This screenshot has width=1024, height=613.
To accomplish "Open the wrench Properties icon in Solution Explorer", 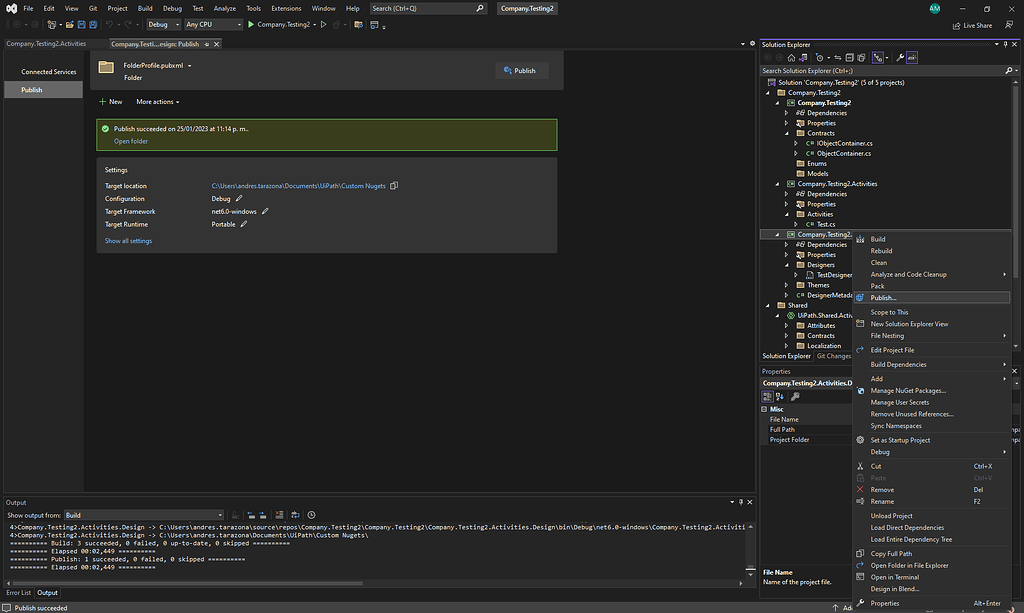I will [x=900, y=58].
